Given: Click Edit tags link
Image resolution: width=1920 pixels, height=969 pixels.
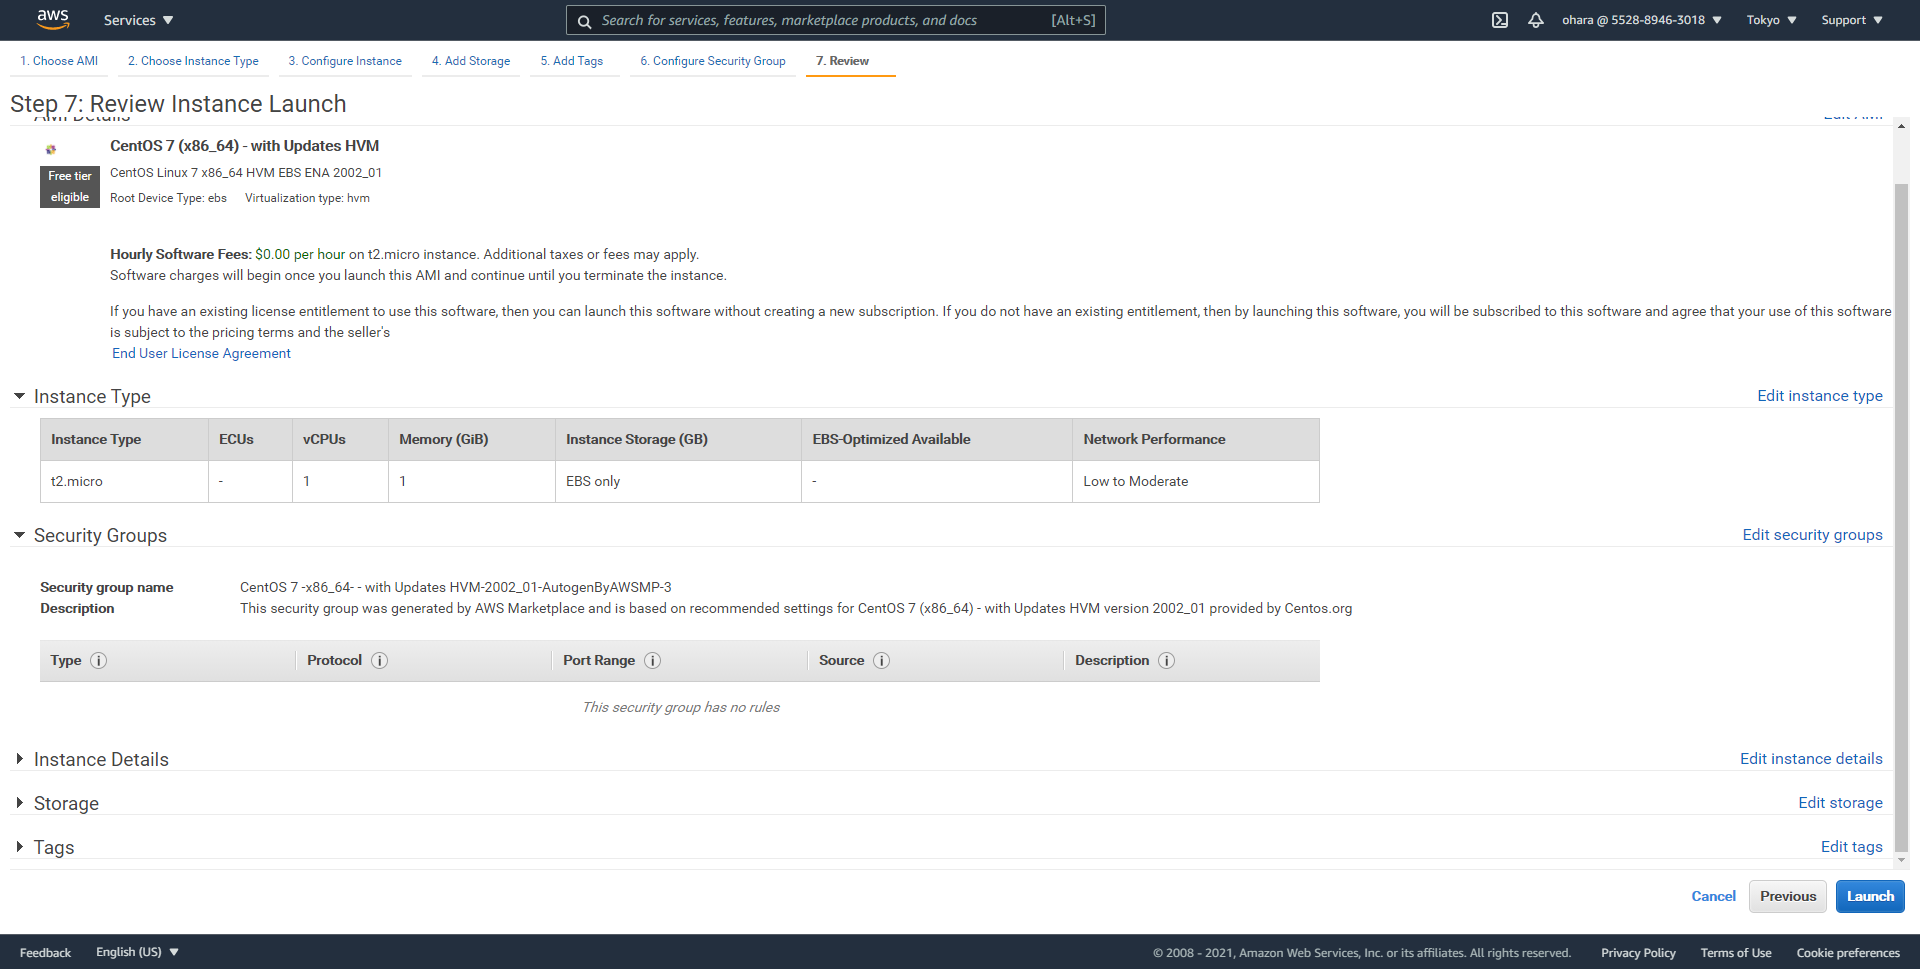Looking at the screenshot, I should [x=1851, y=847].
